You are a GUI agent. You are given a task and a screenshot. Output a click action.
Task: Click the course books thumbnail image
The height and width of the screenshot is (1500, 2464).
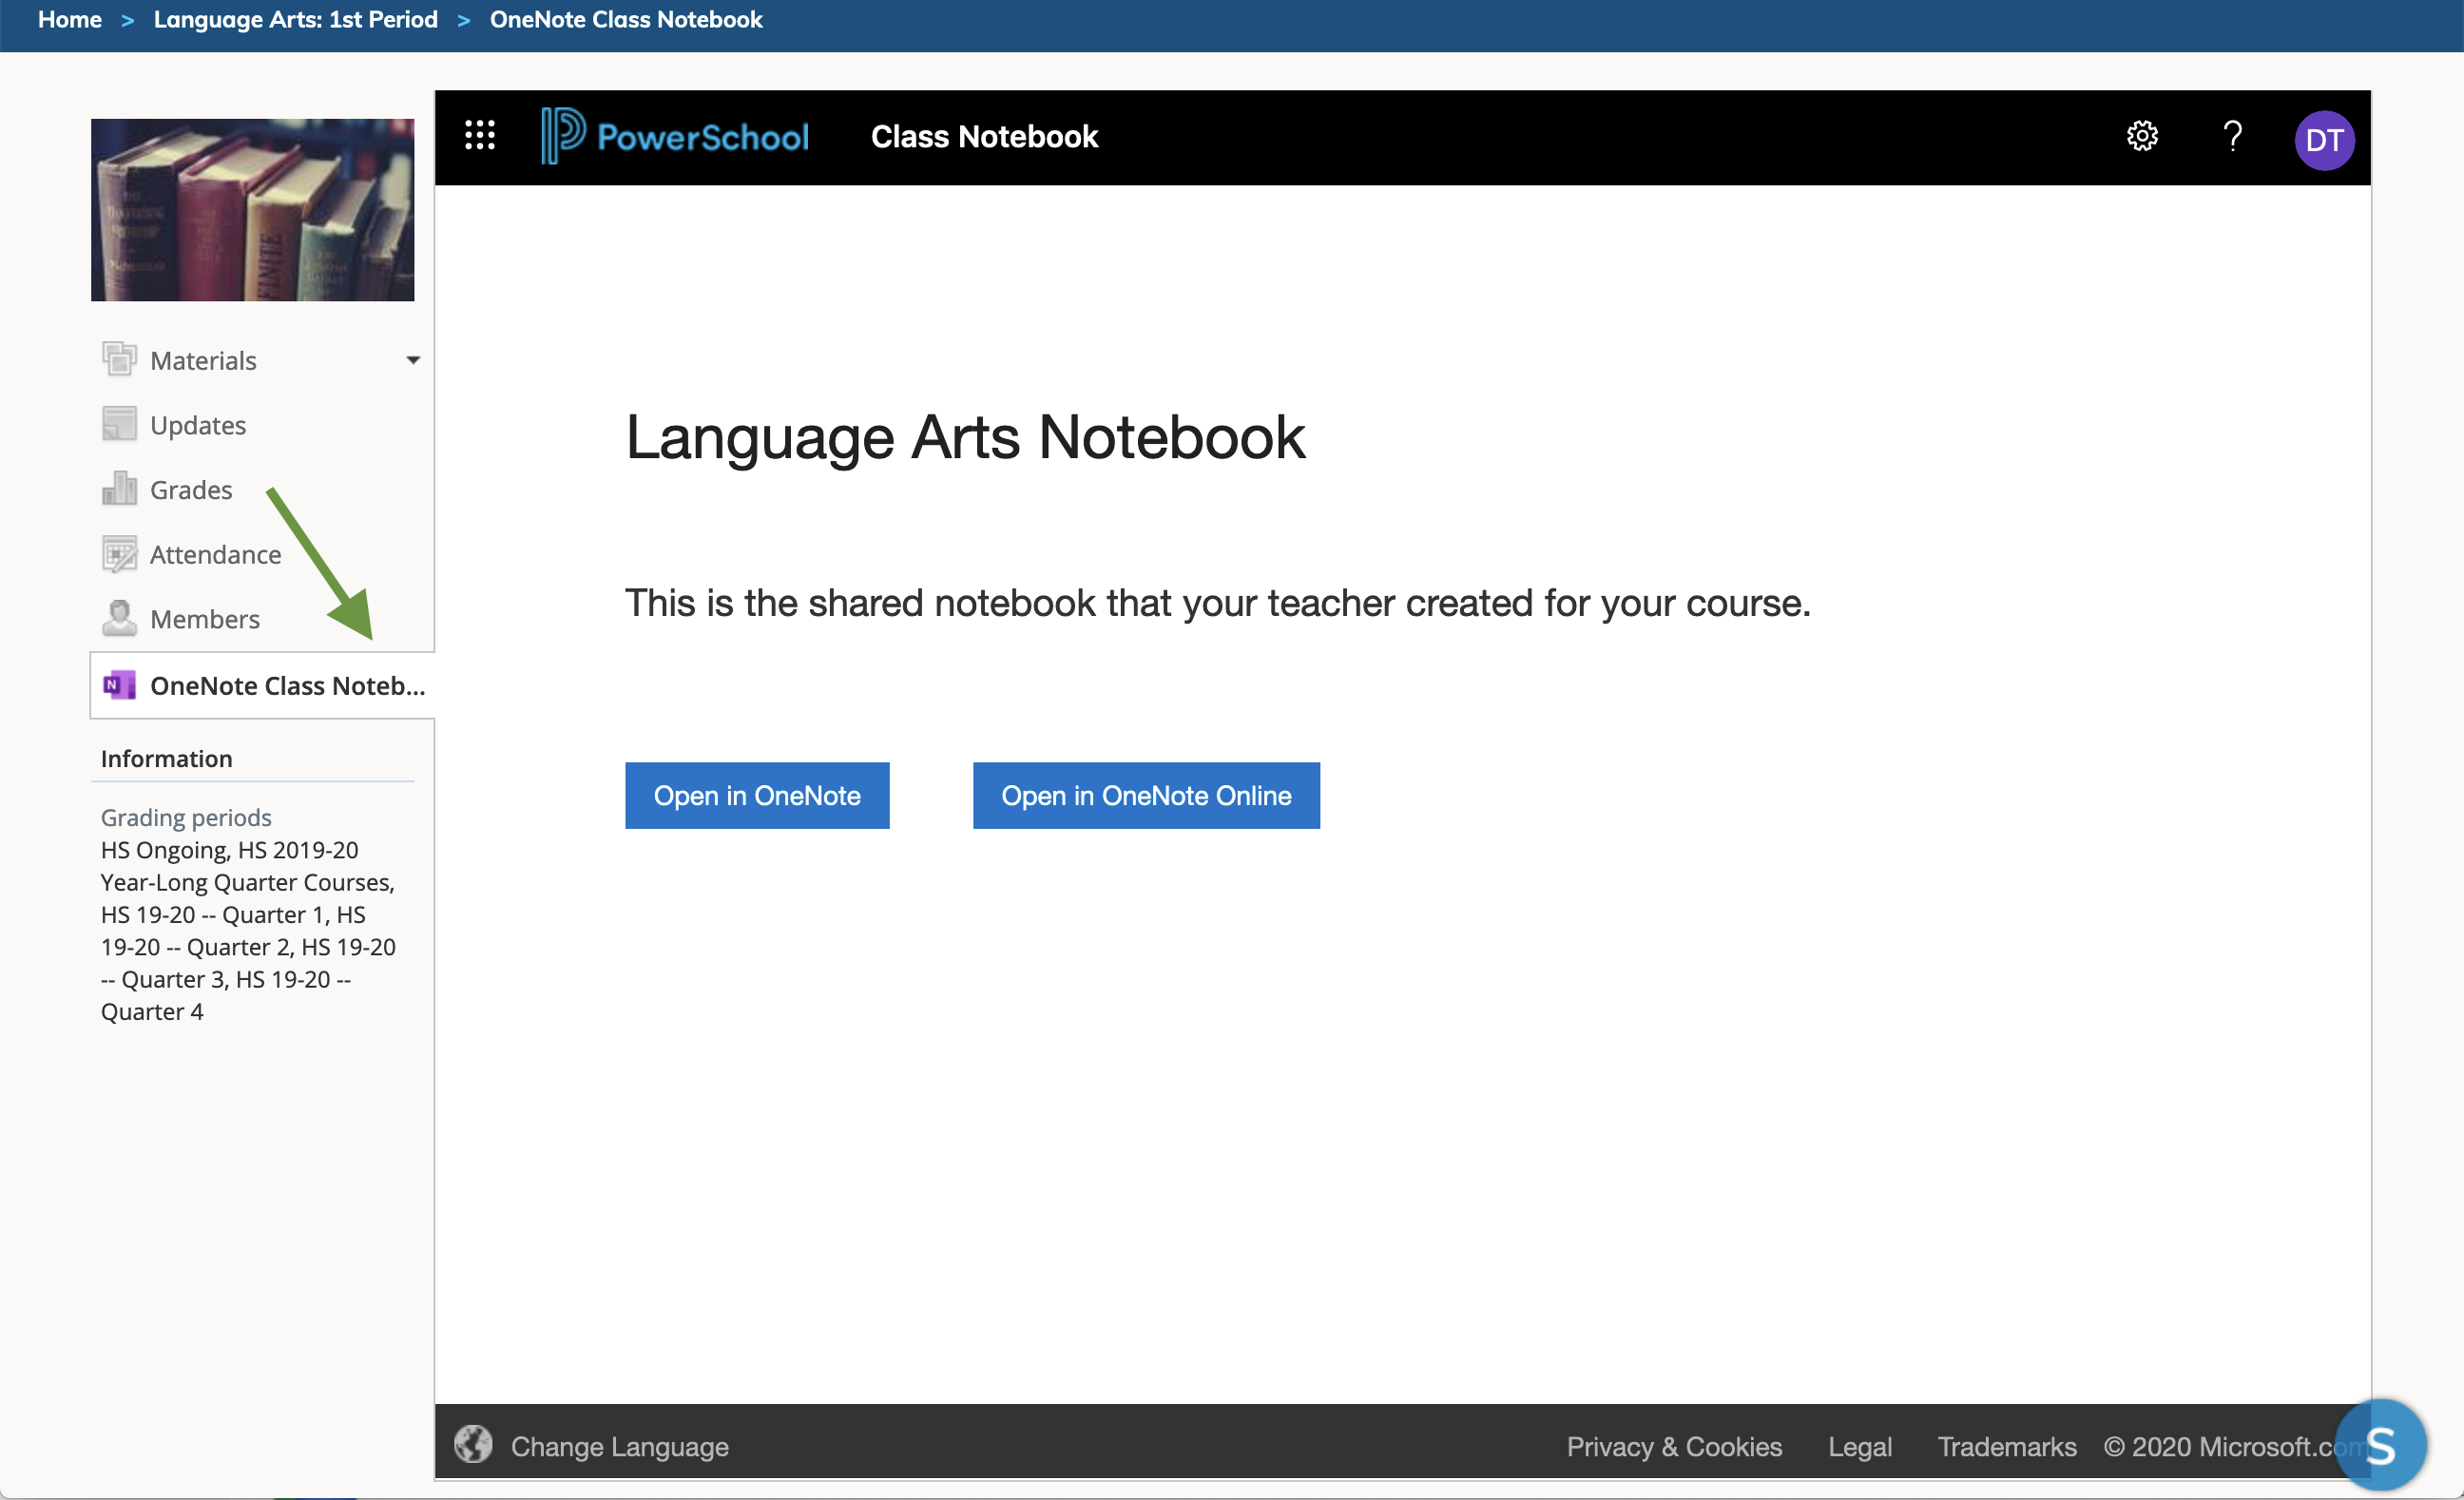coord(252,210)
